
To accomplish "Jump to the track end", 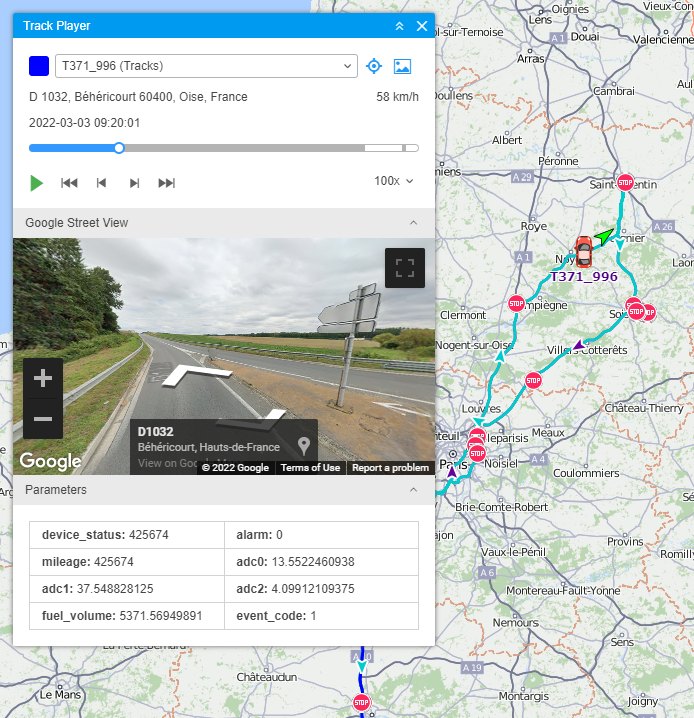I will (167, 183).
